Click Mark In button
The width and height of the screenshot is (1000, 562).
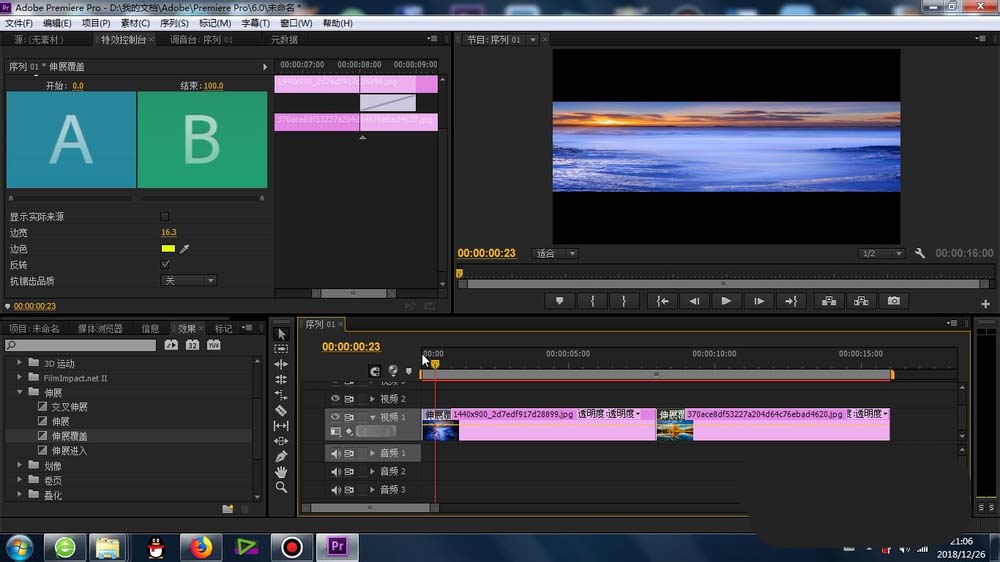pyautogui.click(x=592, y=301)
